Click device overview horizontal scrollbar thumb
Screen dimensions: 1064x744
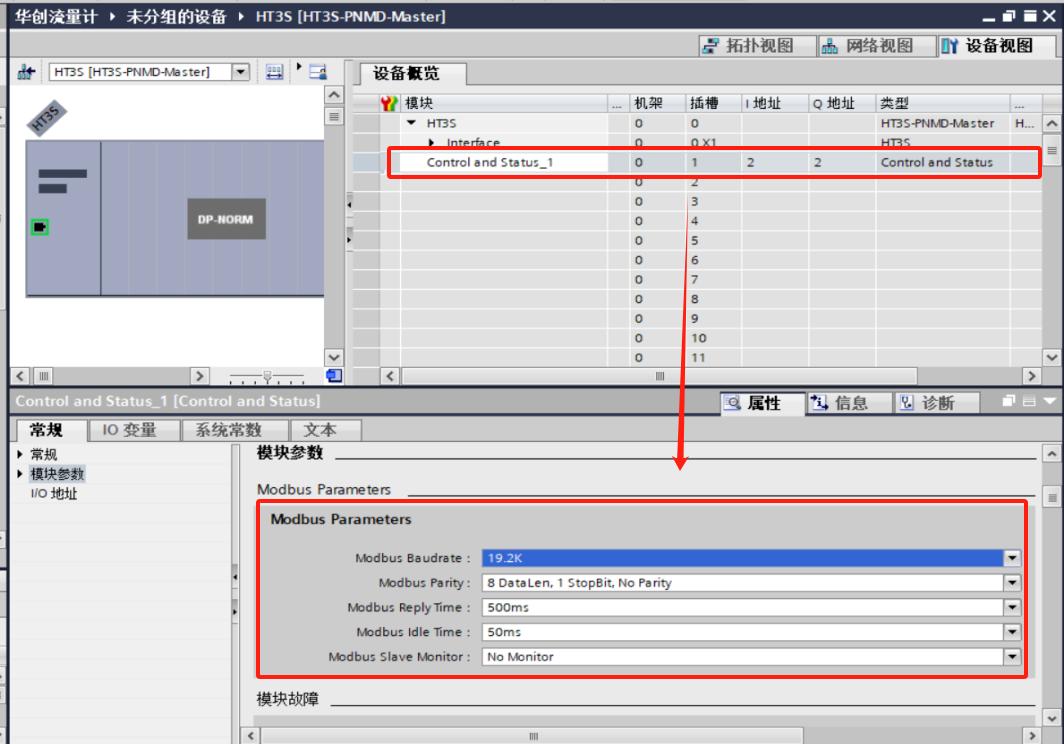(660, 376)
